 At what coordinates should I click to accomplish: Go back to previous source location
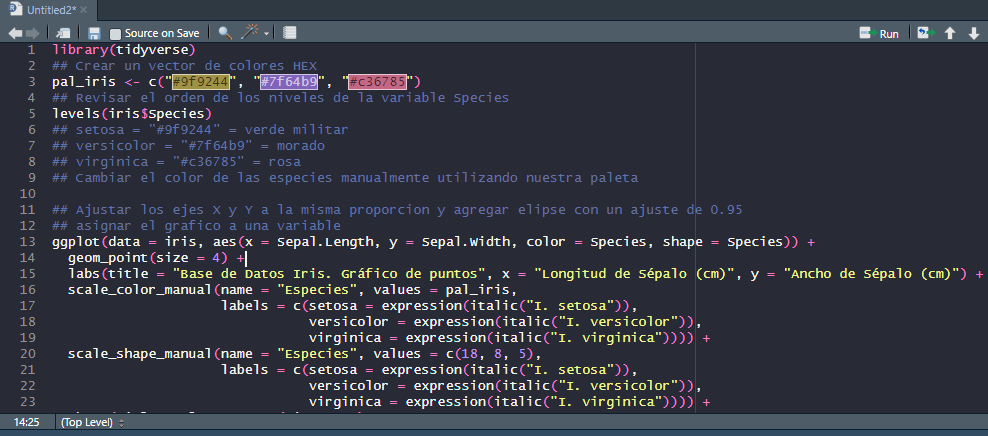tap(15, 33)
